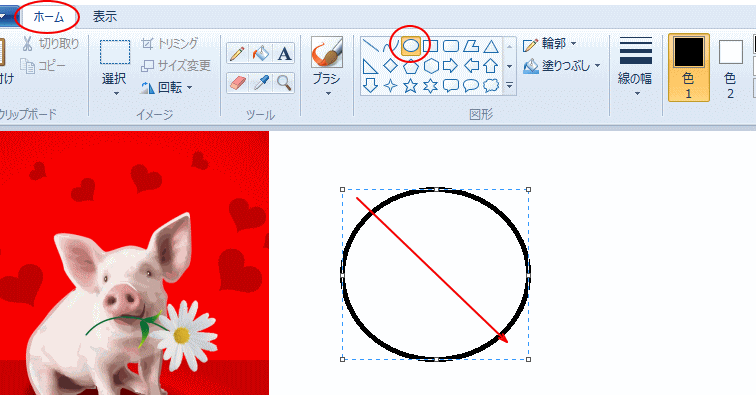Choose the Six-point star shape
Screen dimensions: 756x395
point(431,85)
